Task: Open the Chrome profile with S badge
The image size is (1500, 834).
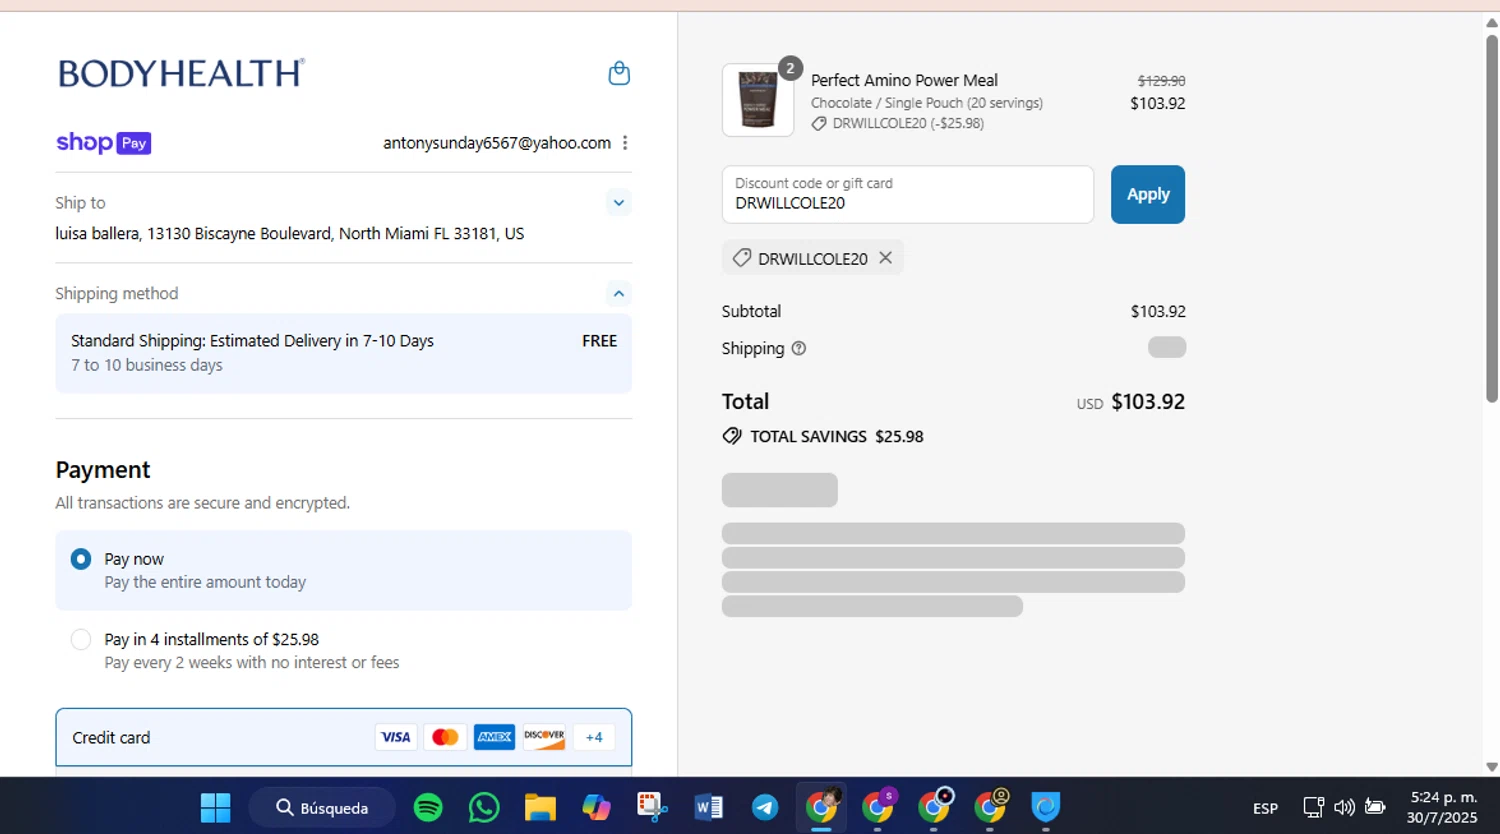Action: coord(878,806)
